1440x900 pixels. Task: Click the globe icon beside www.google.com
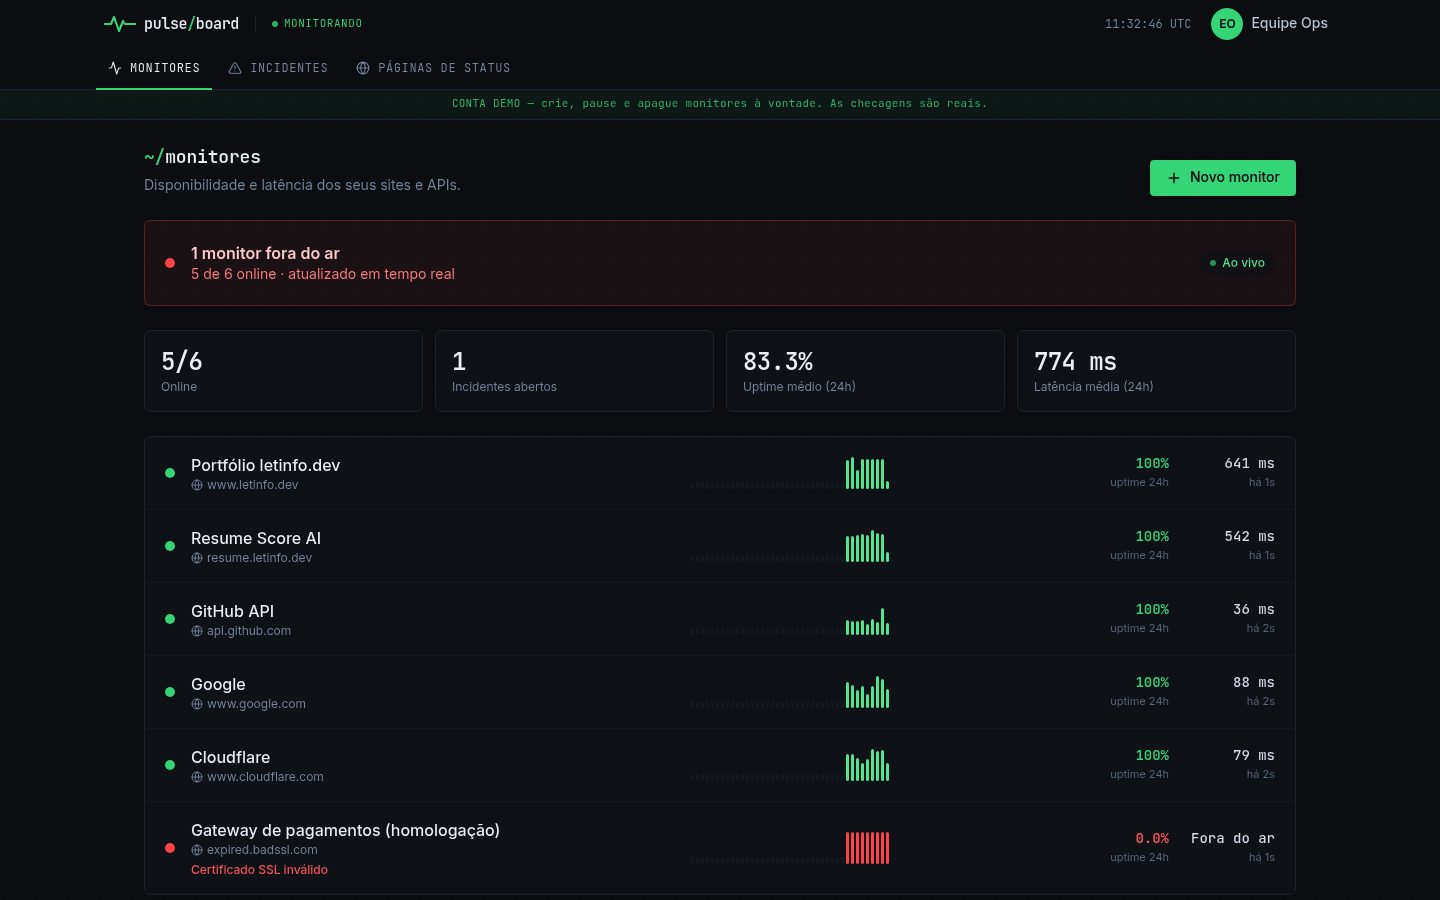[197, 704]
